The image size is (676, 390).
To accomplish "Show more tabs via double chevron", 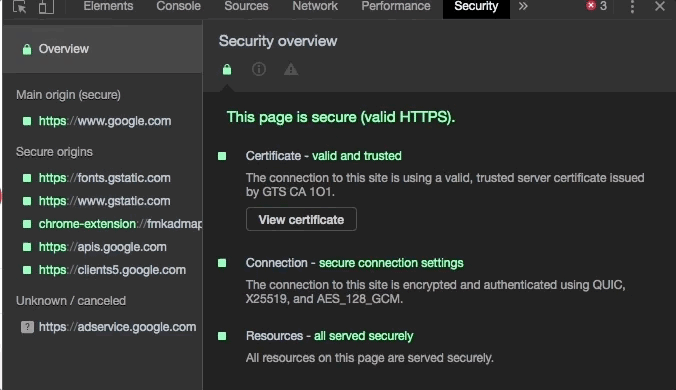I will coord(523,6).
